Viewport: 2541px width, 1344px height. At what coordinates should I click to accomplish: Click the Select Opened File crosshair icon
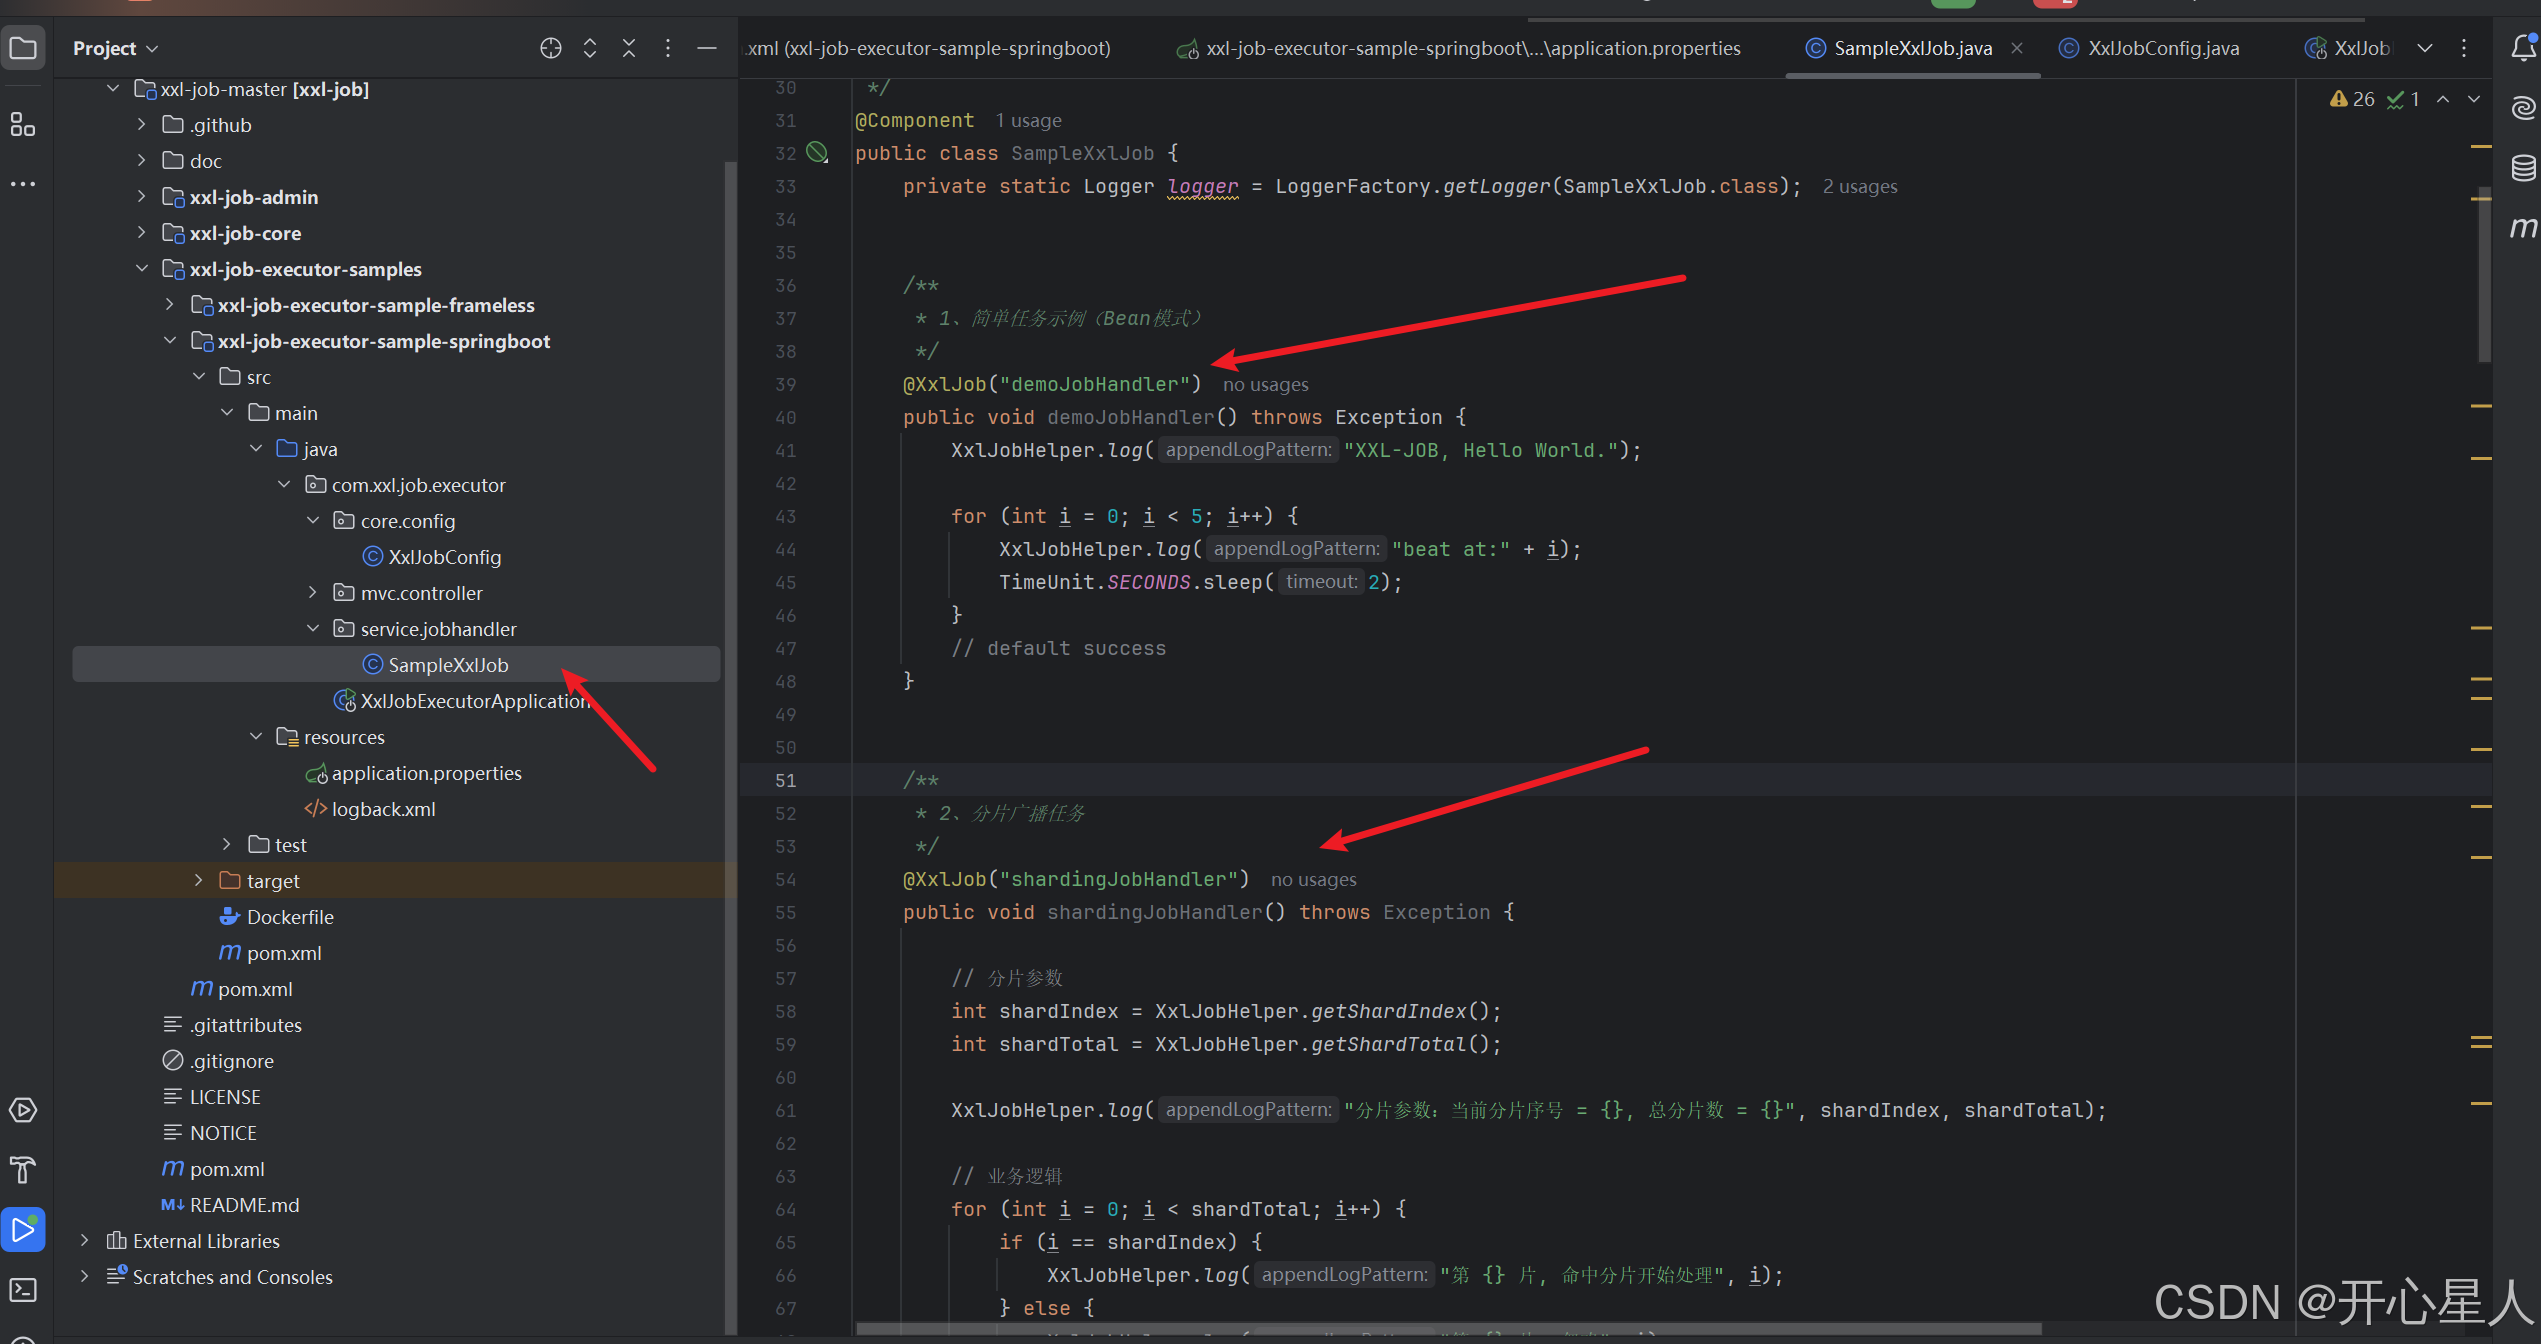tap(550, 48)
